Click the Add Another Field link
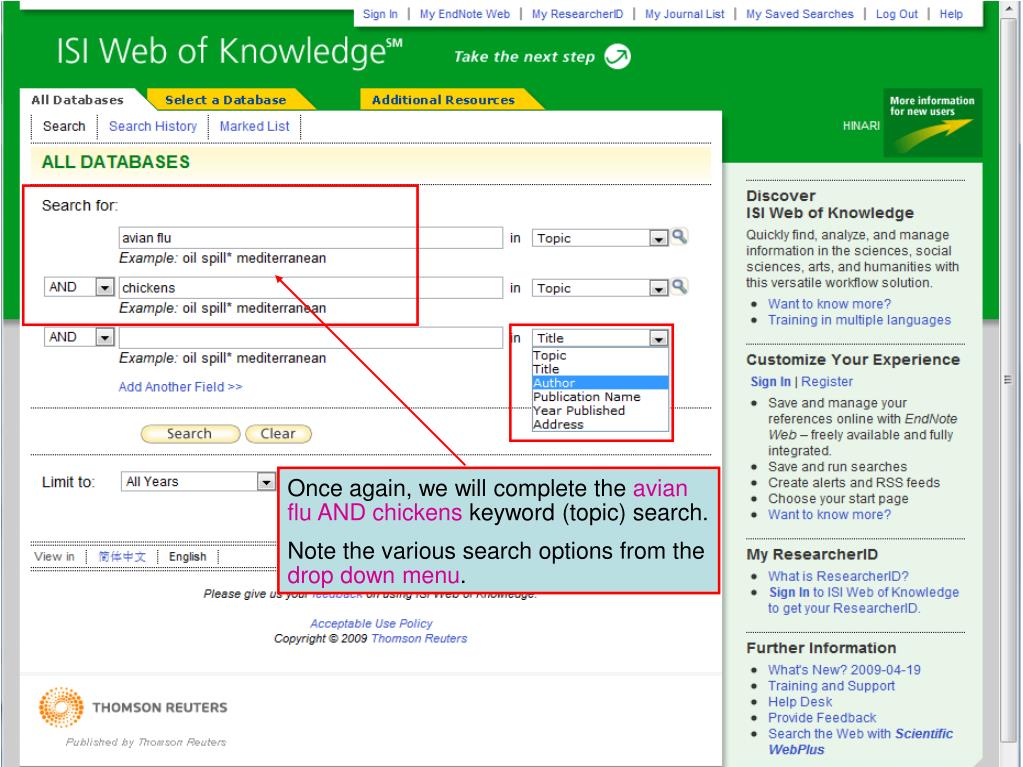1023x767 pixels. 180,387
